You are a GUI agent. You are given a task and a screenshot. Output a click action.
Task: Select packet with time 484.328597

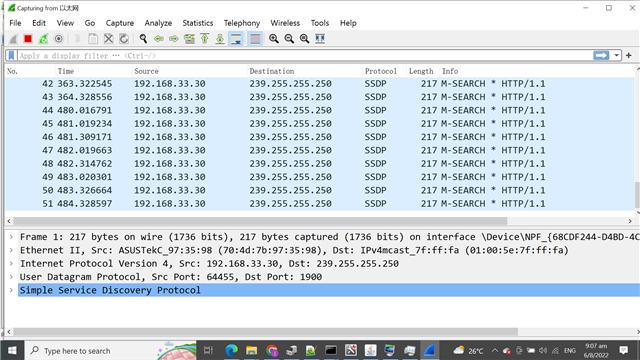pyautogui.click(x=320, y=204)
